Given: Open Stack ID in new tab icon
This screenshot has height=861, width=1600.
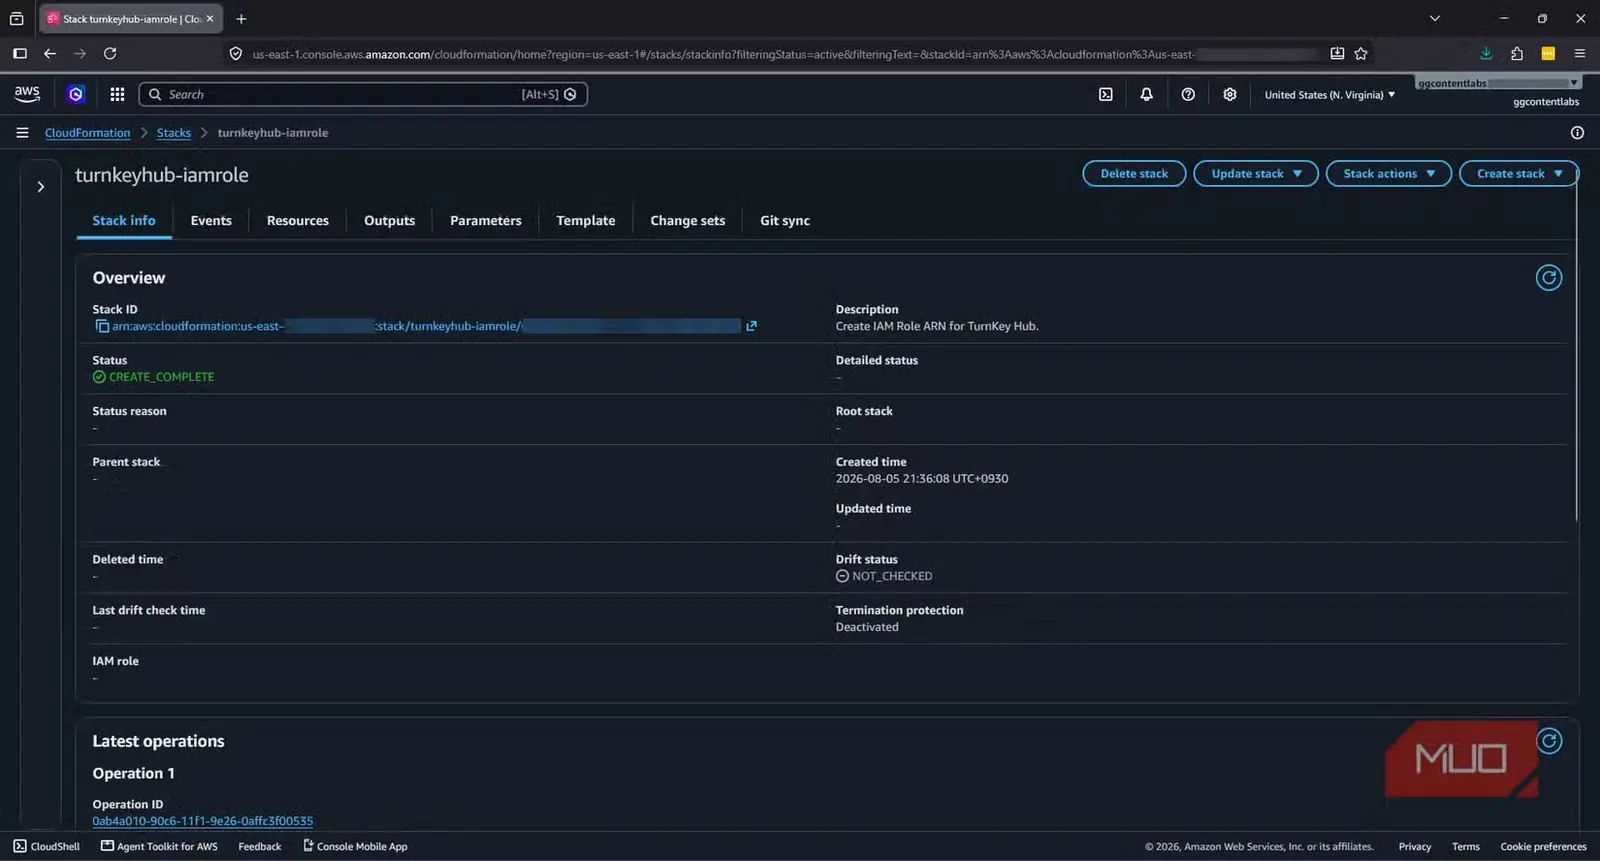Looking at the screenshot, I should click(751, 326).
